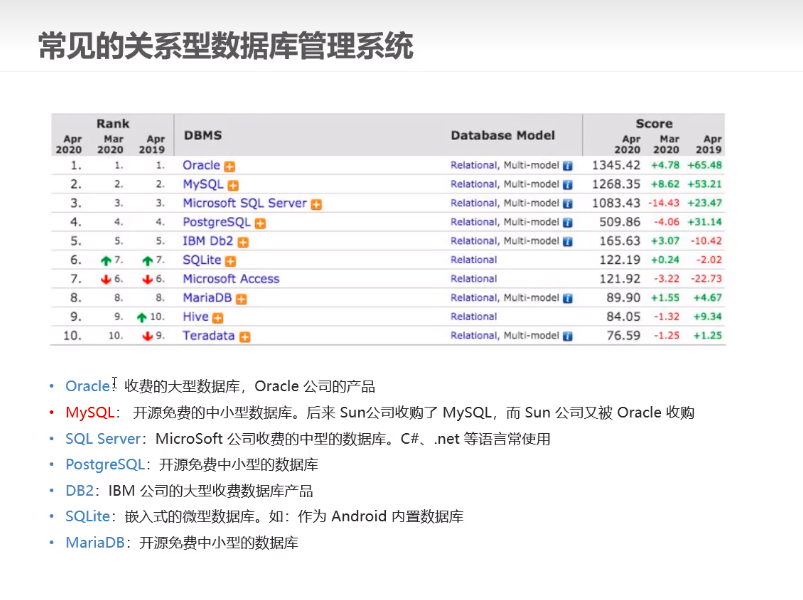The height and width of the screenshot is (600, 803).
Task: Click the green up arrow in SQLite Apr 2019 rank
Action: tap(147, 261)
